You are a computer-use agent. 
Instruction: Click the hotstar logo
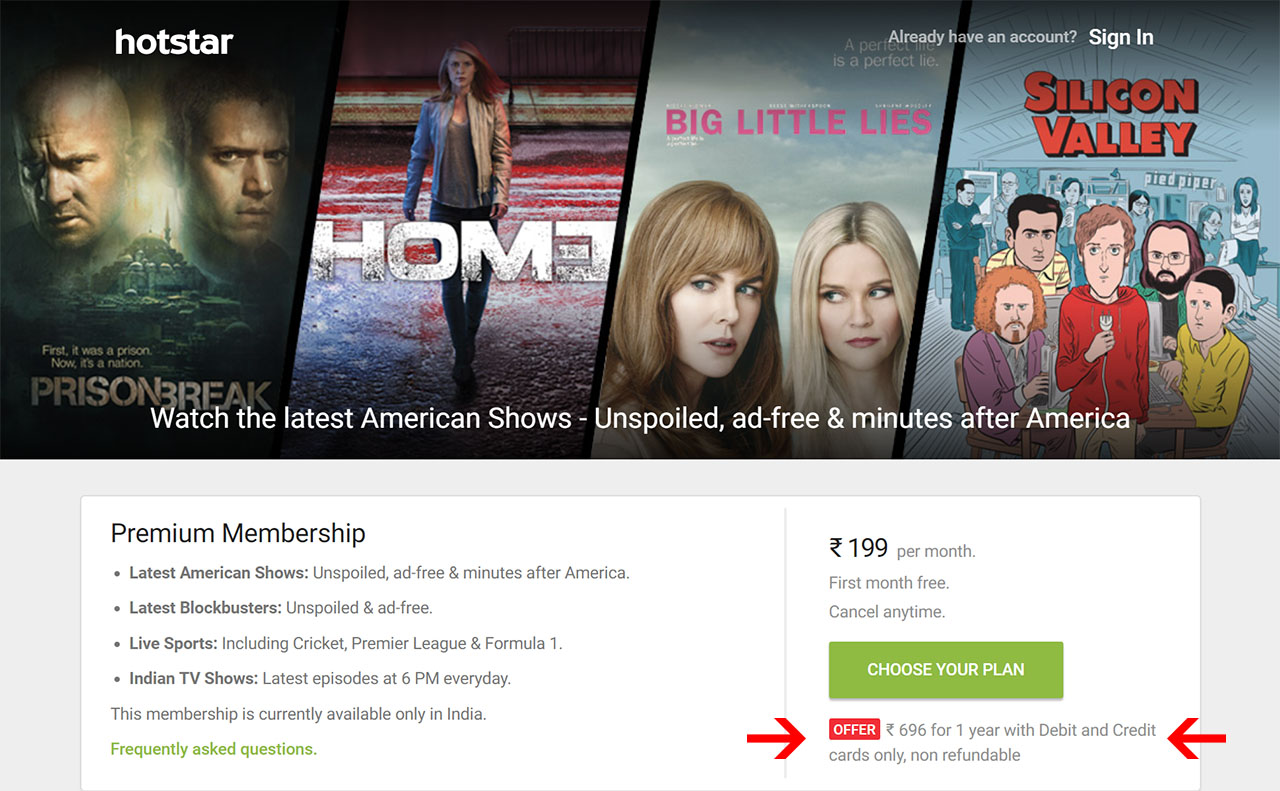(x=174, y=42)
